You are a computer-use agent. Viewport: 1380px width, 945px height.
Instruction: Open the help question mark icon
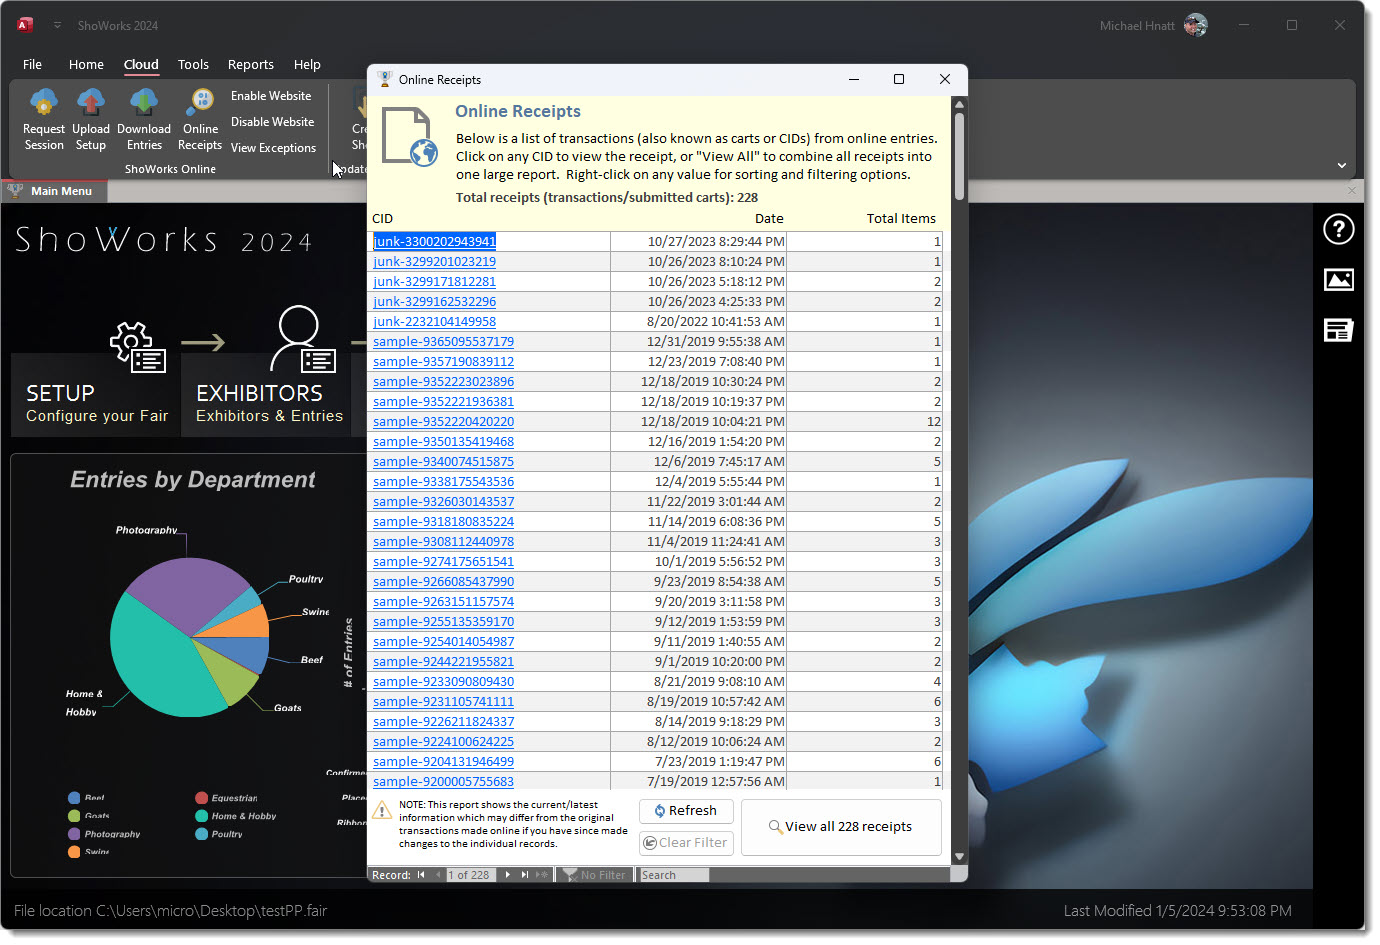tap(1338, 229)
